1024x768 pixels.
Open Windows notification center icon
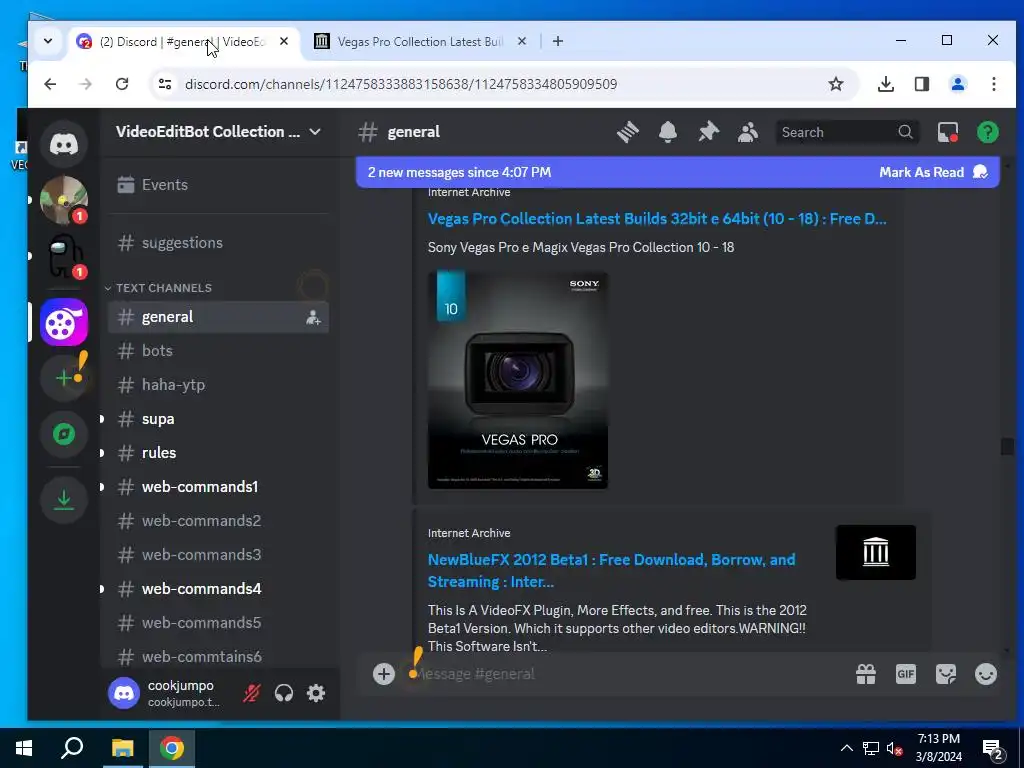993,750
